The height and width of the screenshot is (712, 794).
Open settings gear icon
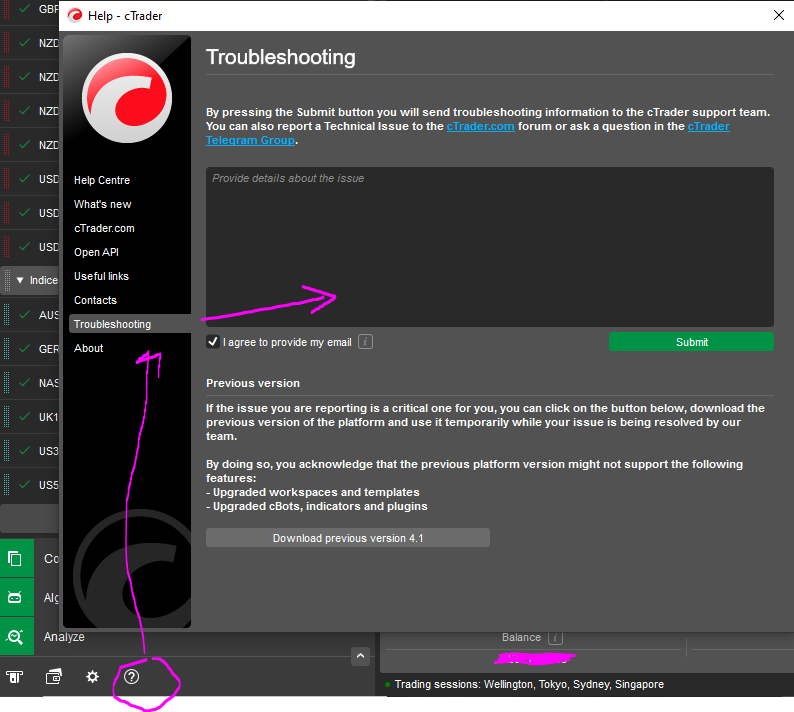pyautogui.click(x=92, y=677)
